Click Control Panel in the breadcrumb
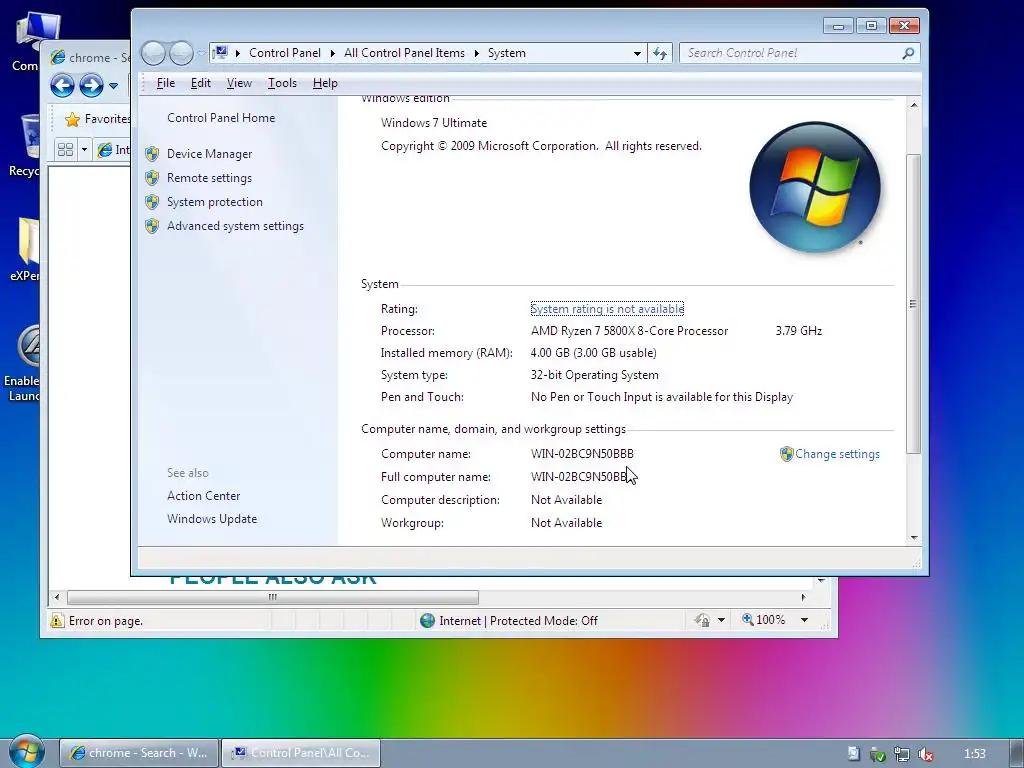 coord(285,53)
